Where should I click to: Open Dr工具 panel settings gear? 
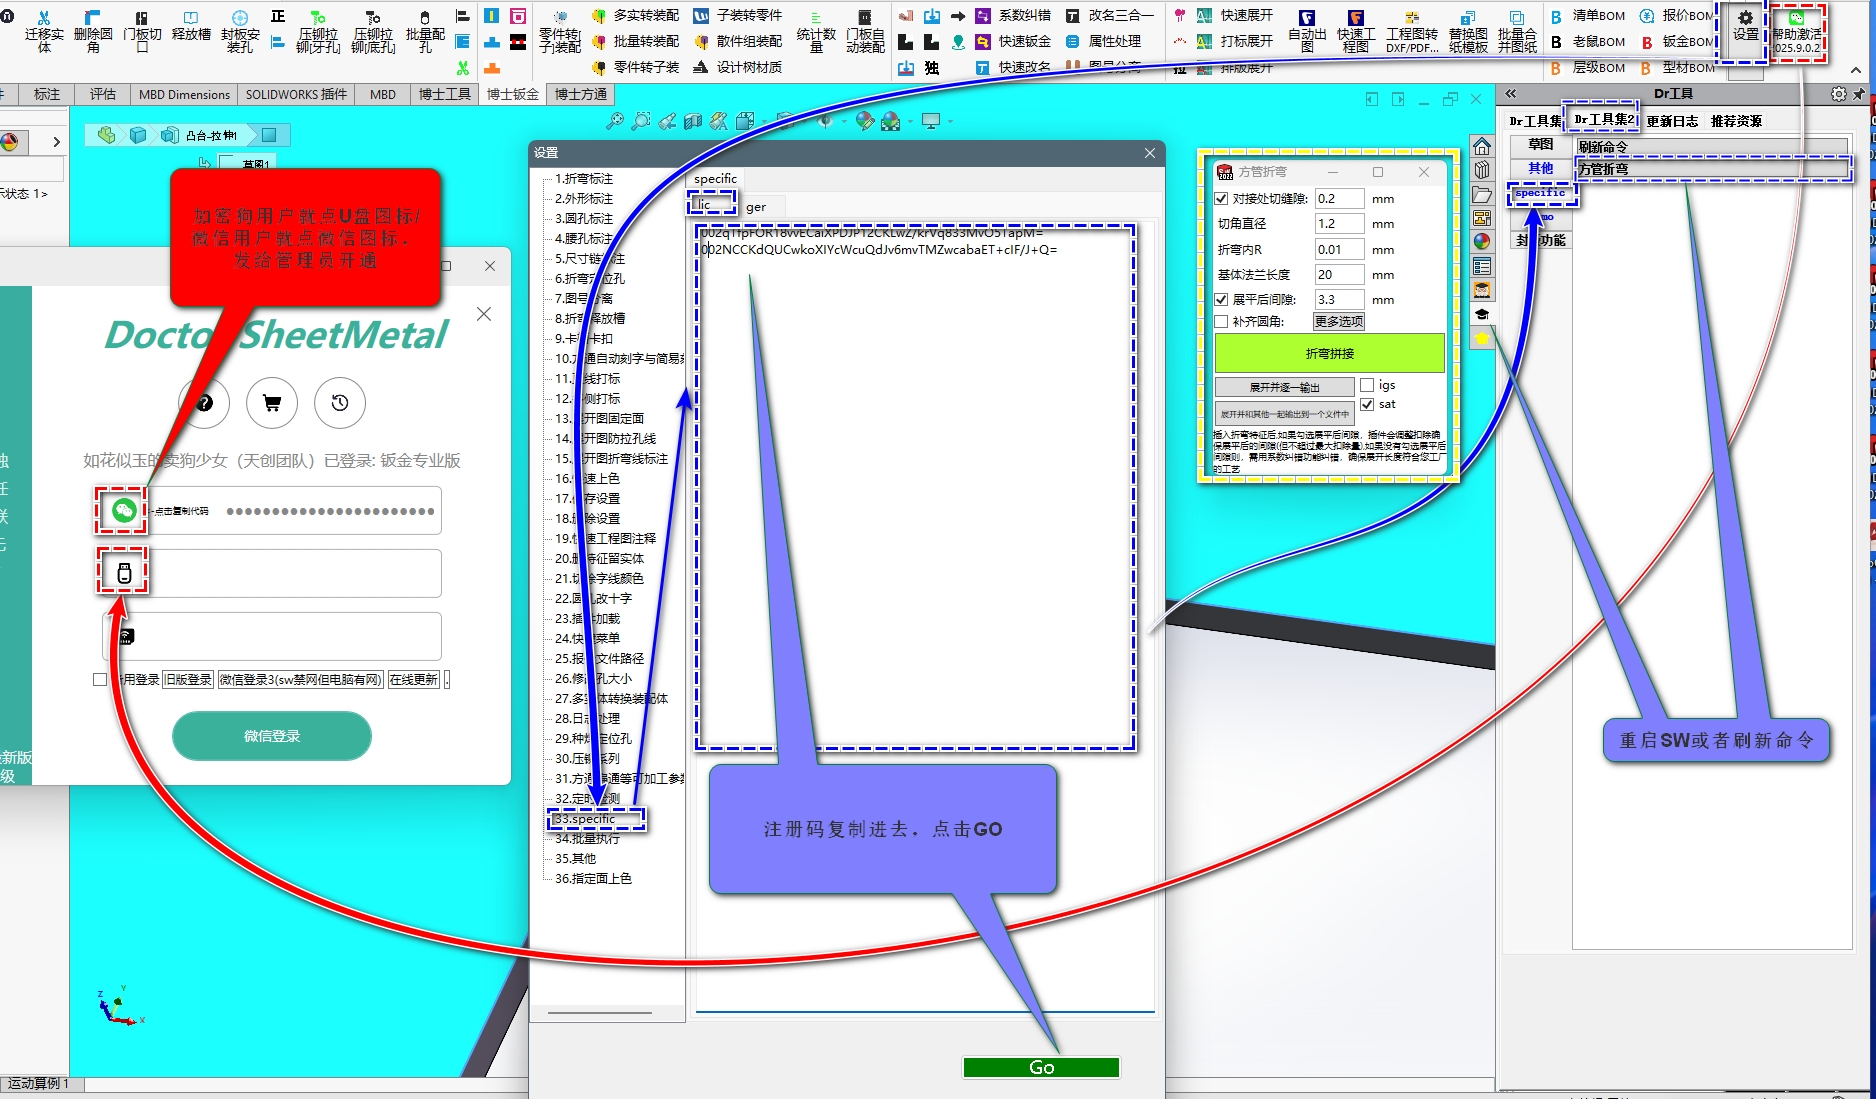(x=1838, y=94)
